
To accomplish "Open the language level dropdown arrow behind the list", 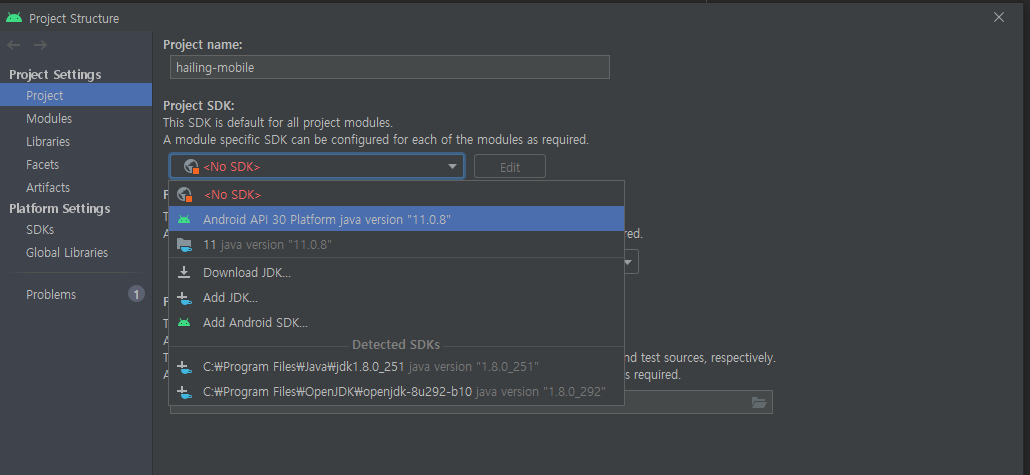I will tap(629, 262).
